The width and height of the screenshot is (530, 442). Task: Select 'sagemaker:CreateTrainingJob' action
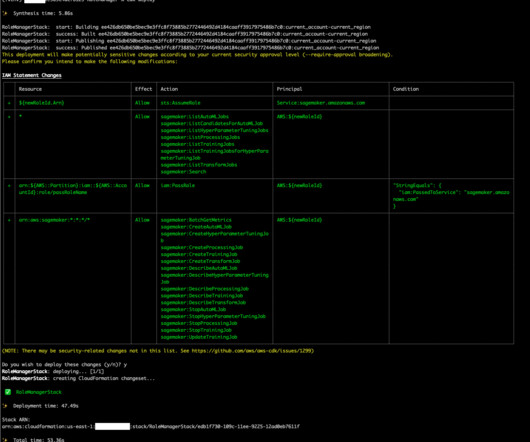[x=199, y=254]
